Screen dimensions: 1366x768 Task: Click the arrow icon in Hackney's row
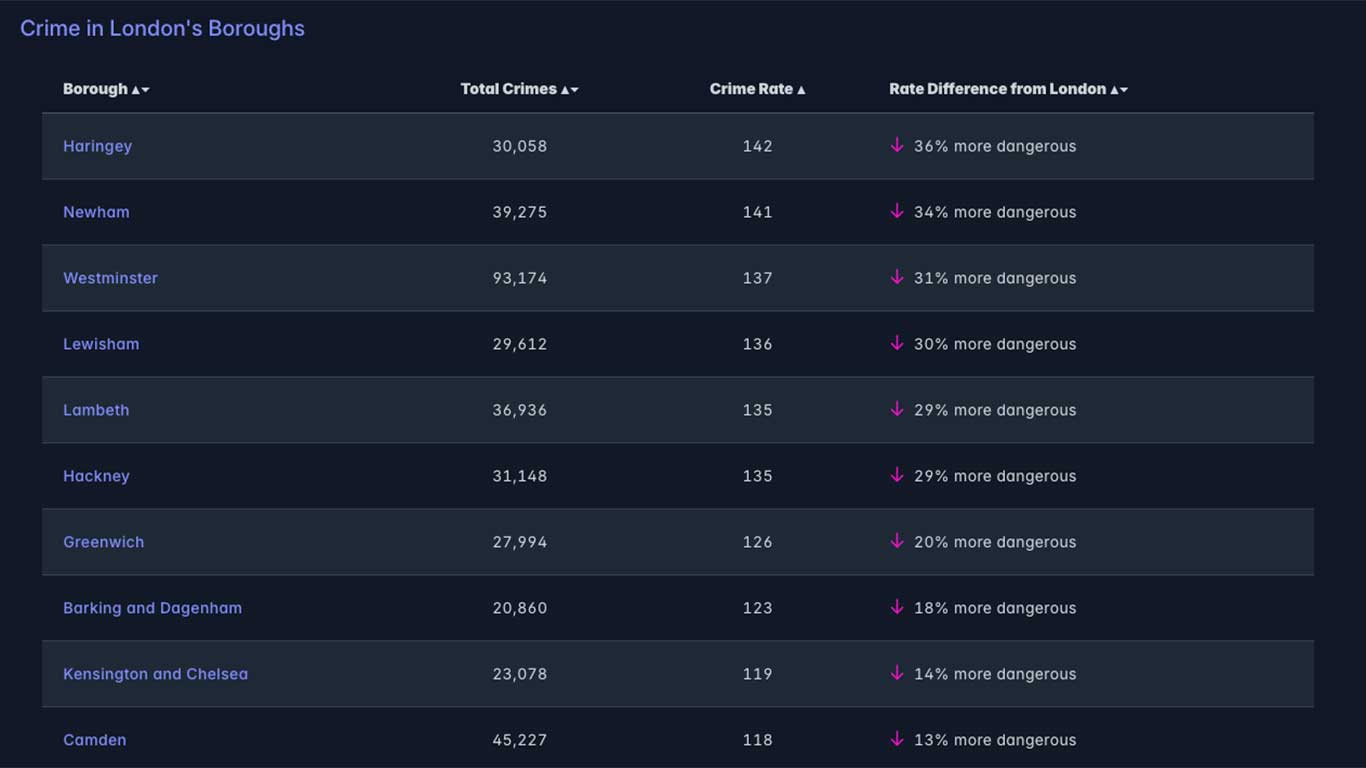pos(897,475)
